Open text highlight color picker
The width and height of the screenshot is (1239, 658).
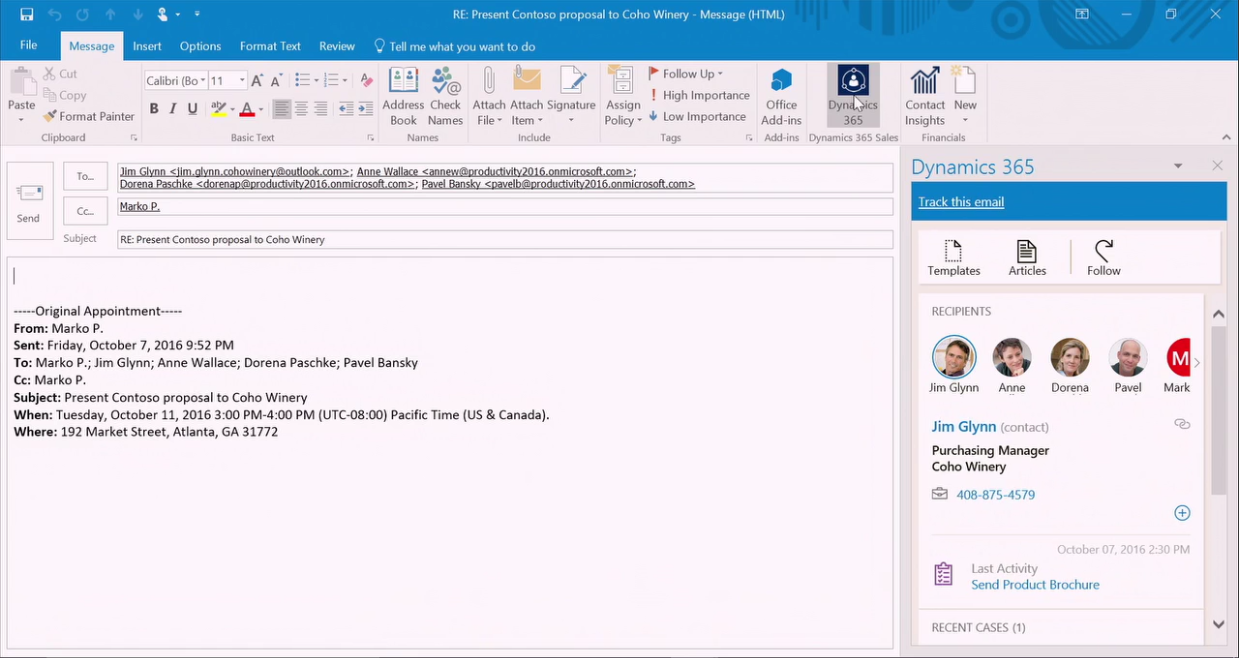(232, 109)
